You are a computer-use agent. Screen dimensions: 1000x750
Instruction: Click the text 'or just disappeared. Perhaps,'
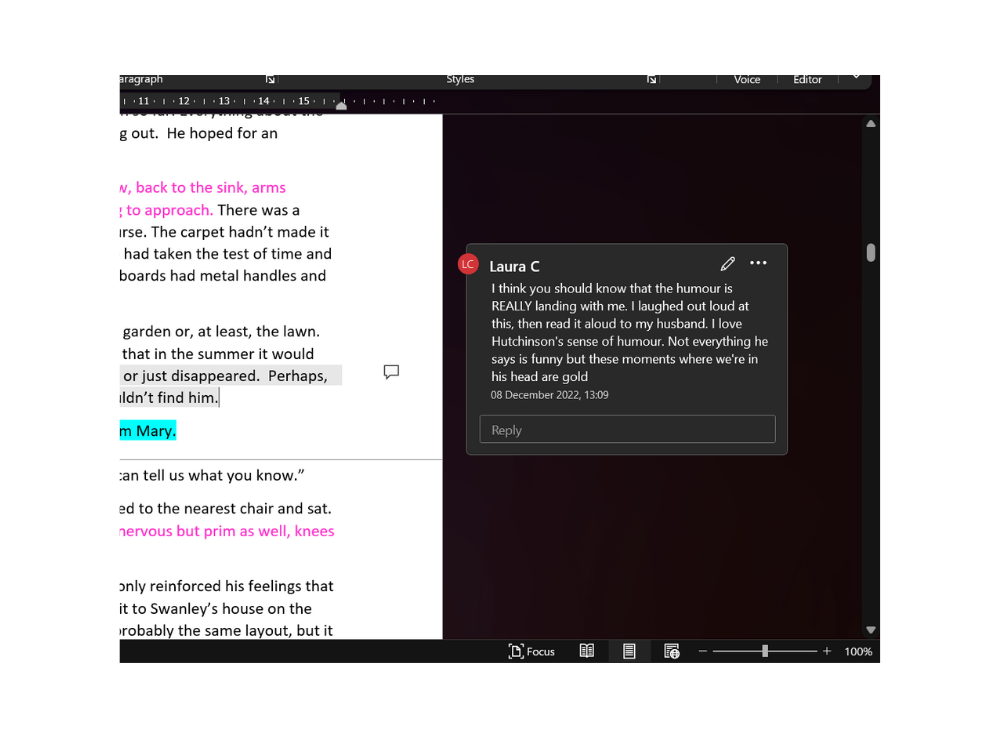click(x=225, y=376)
